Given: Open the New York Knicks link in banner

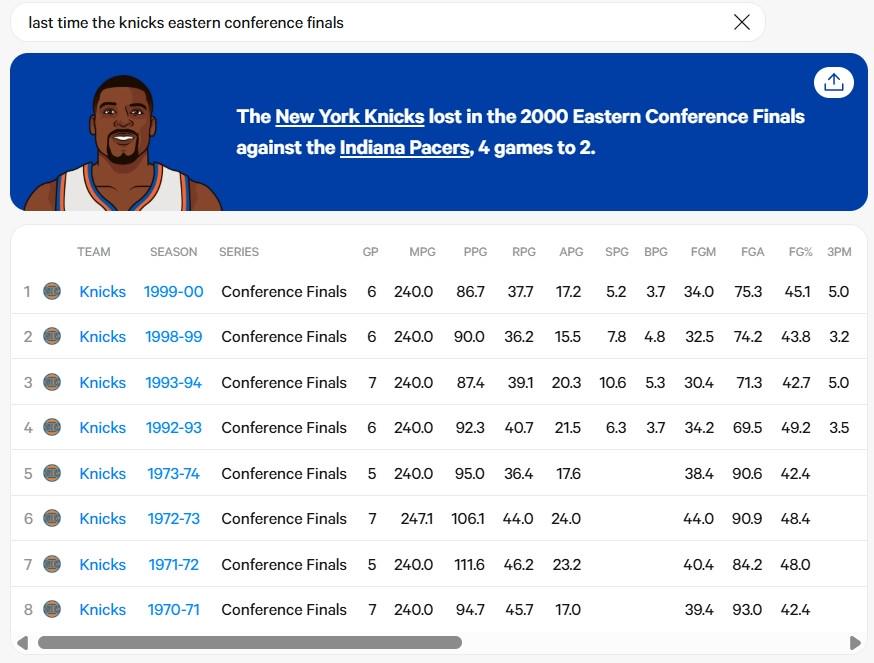Looking at the screenshot, I should tap(349, 117).
